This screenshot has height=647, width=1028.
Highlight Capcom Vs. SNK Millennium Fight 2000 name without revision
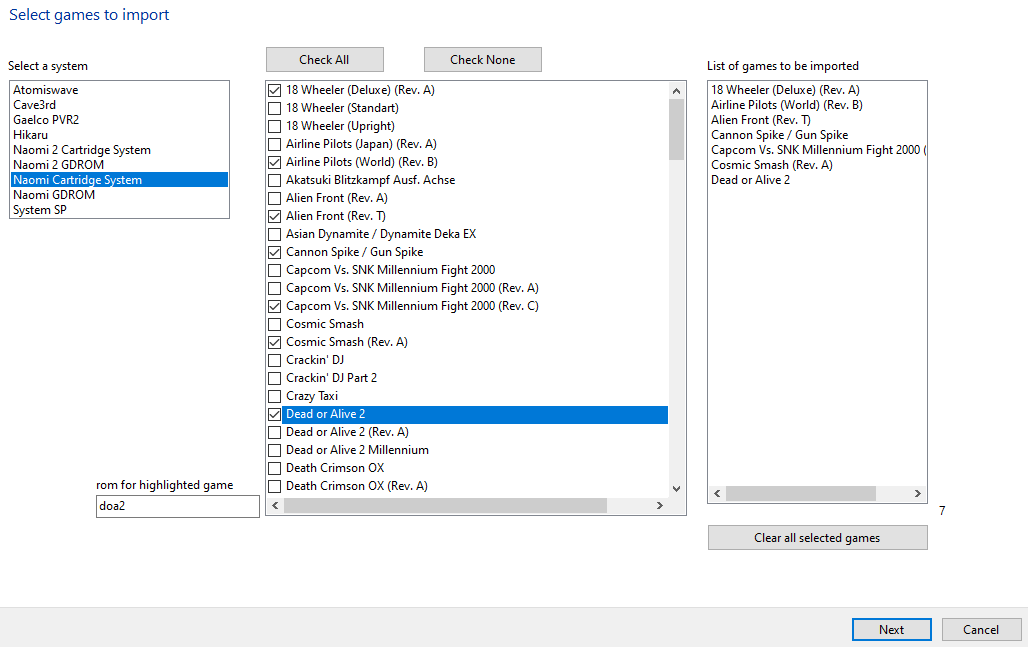[391, 270]
